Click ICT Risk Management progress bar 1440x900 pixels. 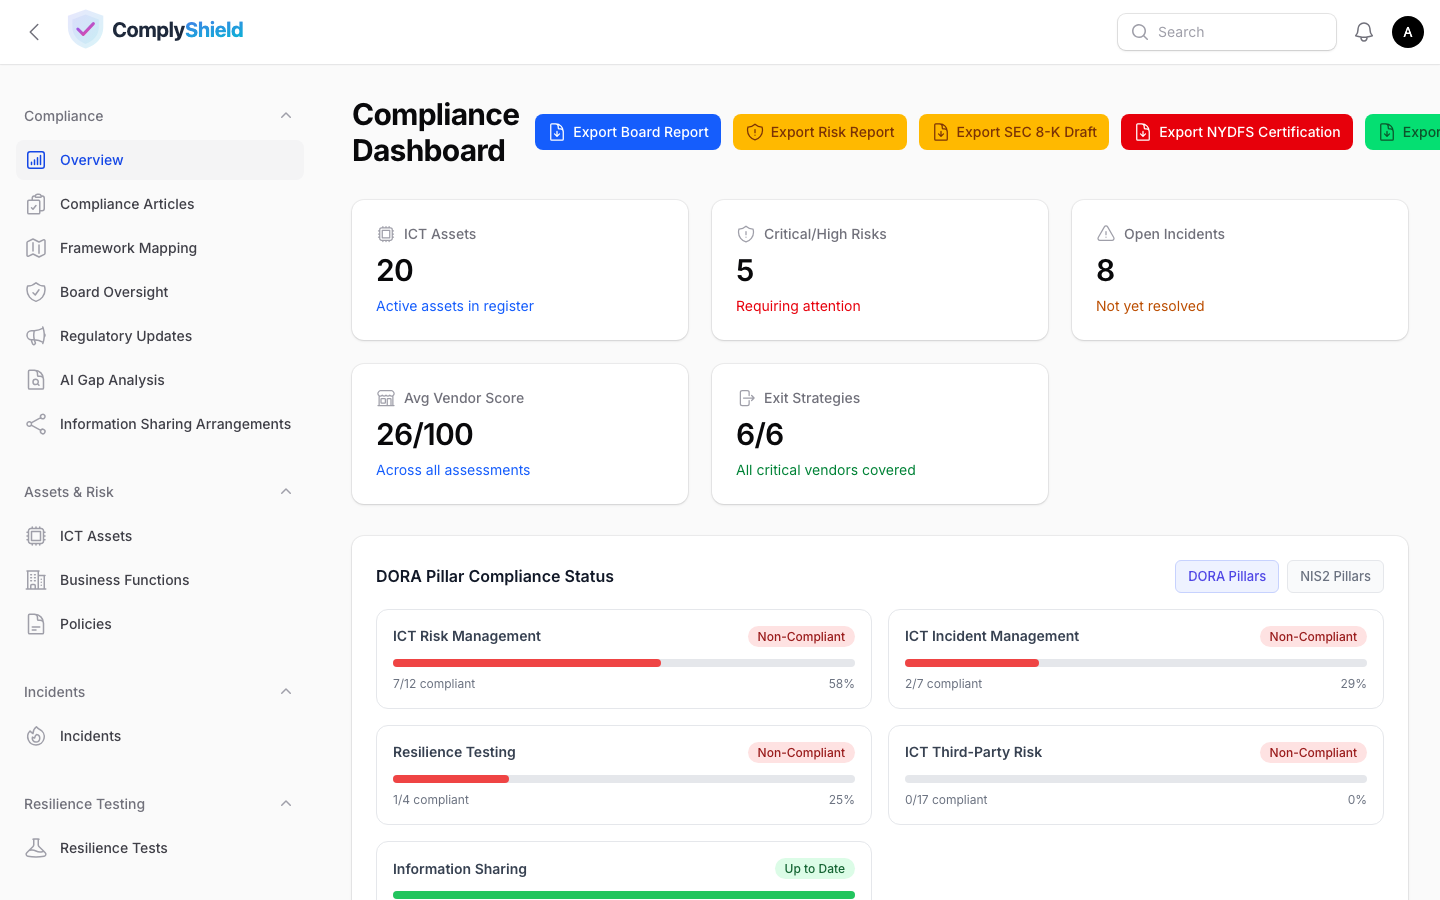[x=624, y=663]
